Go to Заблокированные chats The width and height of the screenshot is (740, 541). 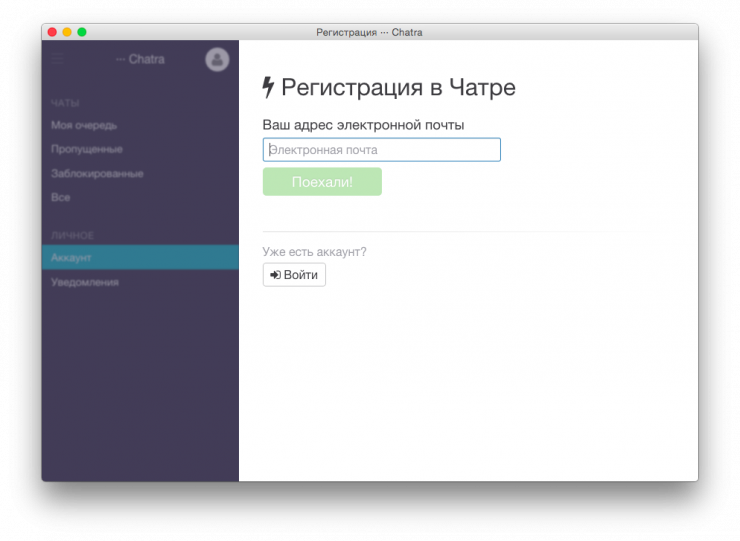coord(97,174)
